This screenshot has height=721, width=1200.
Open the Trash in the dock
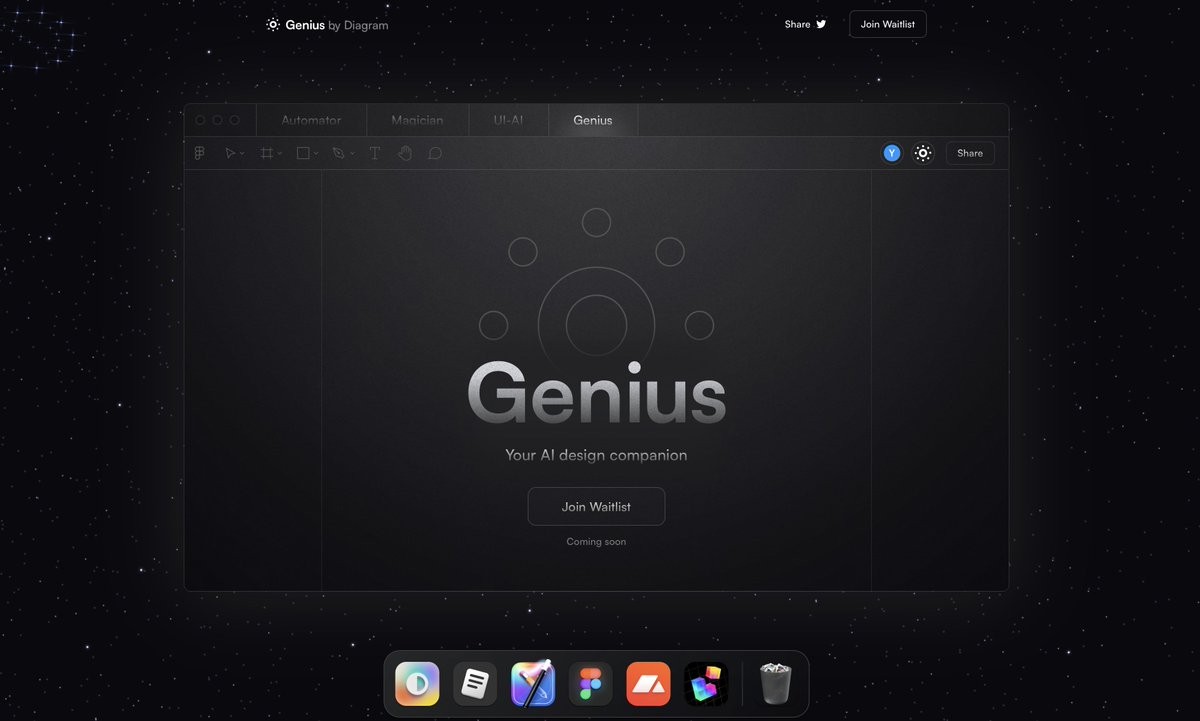(x=775, y=684)
